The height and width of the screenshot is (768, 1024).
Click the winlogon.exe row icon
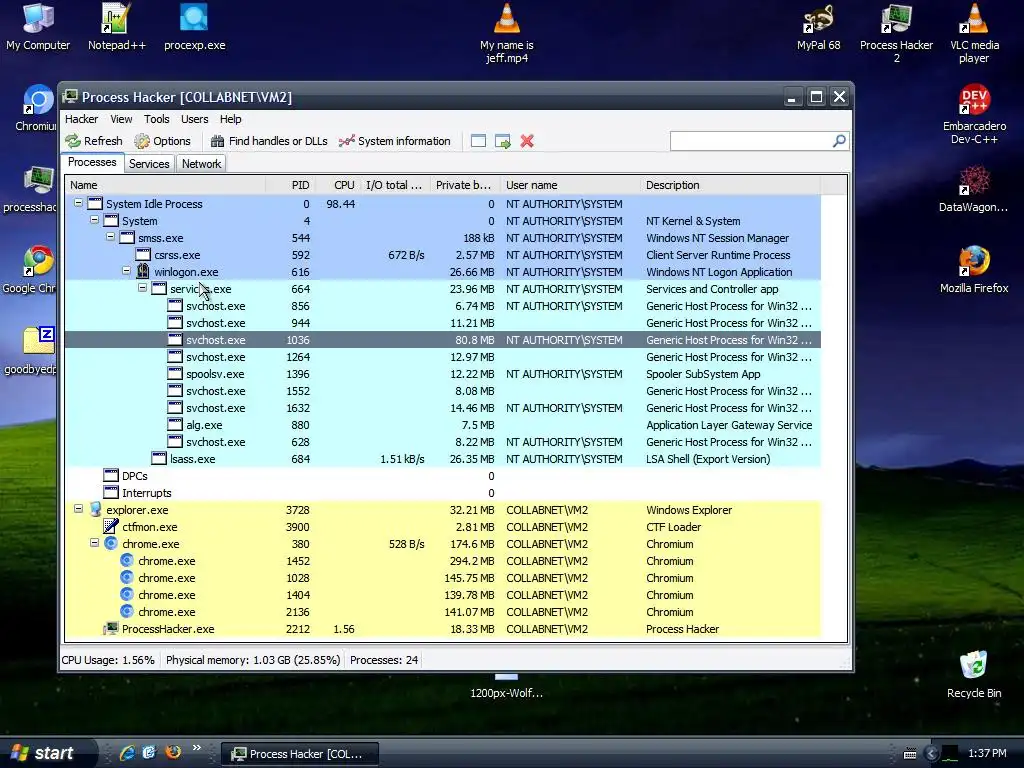(x=143, y=272)
